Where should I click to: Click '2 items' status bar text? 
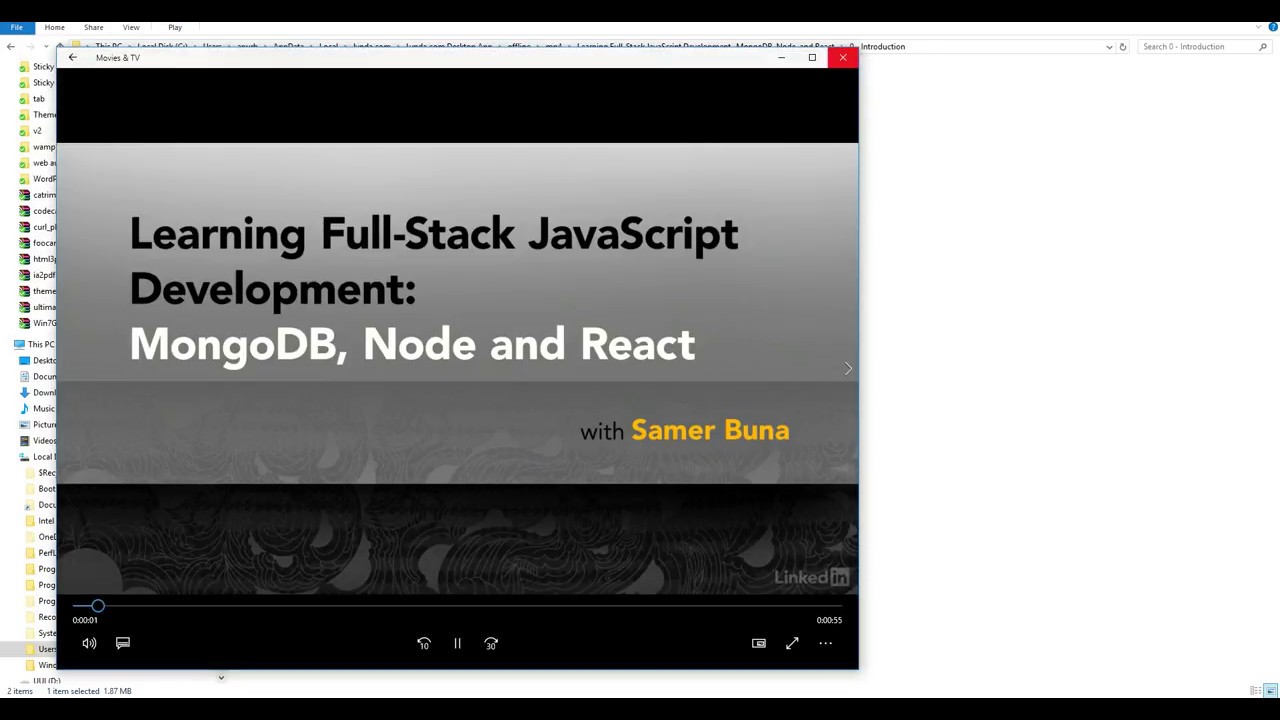coord(20,691)
